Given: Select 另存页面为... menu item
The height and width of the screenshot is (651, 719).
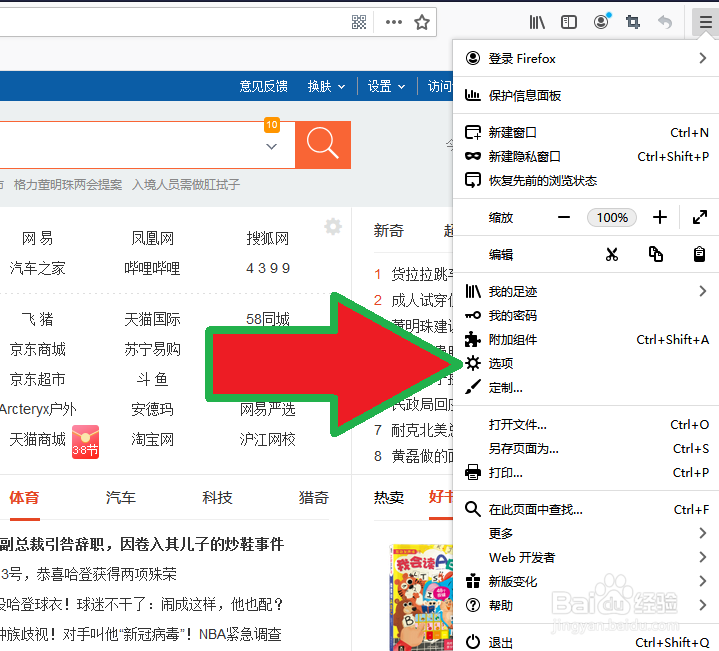Looking at the screenshot, I should point(586,448).
